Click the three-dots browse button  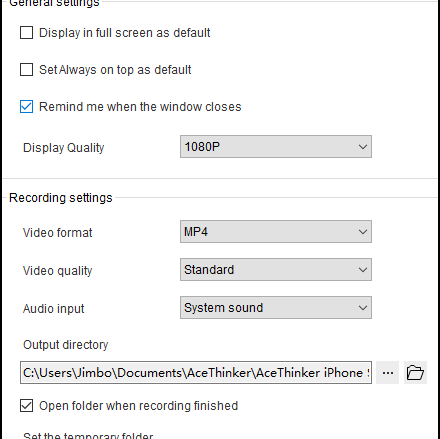pos(388,372)
